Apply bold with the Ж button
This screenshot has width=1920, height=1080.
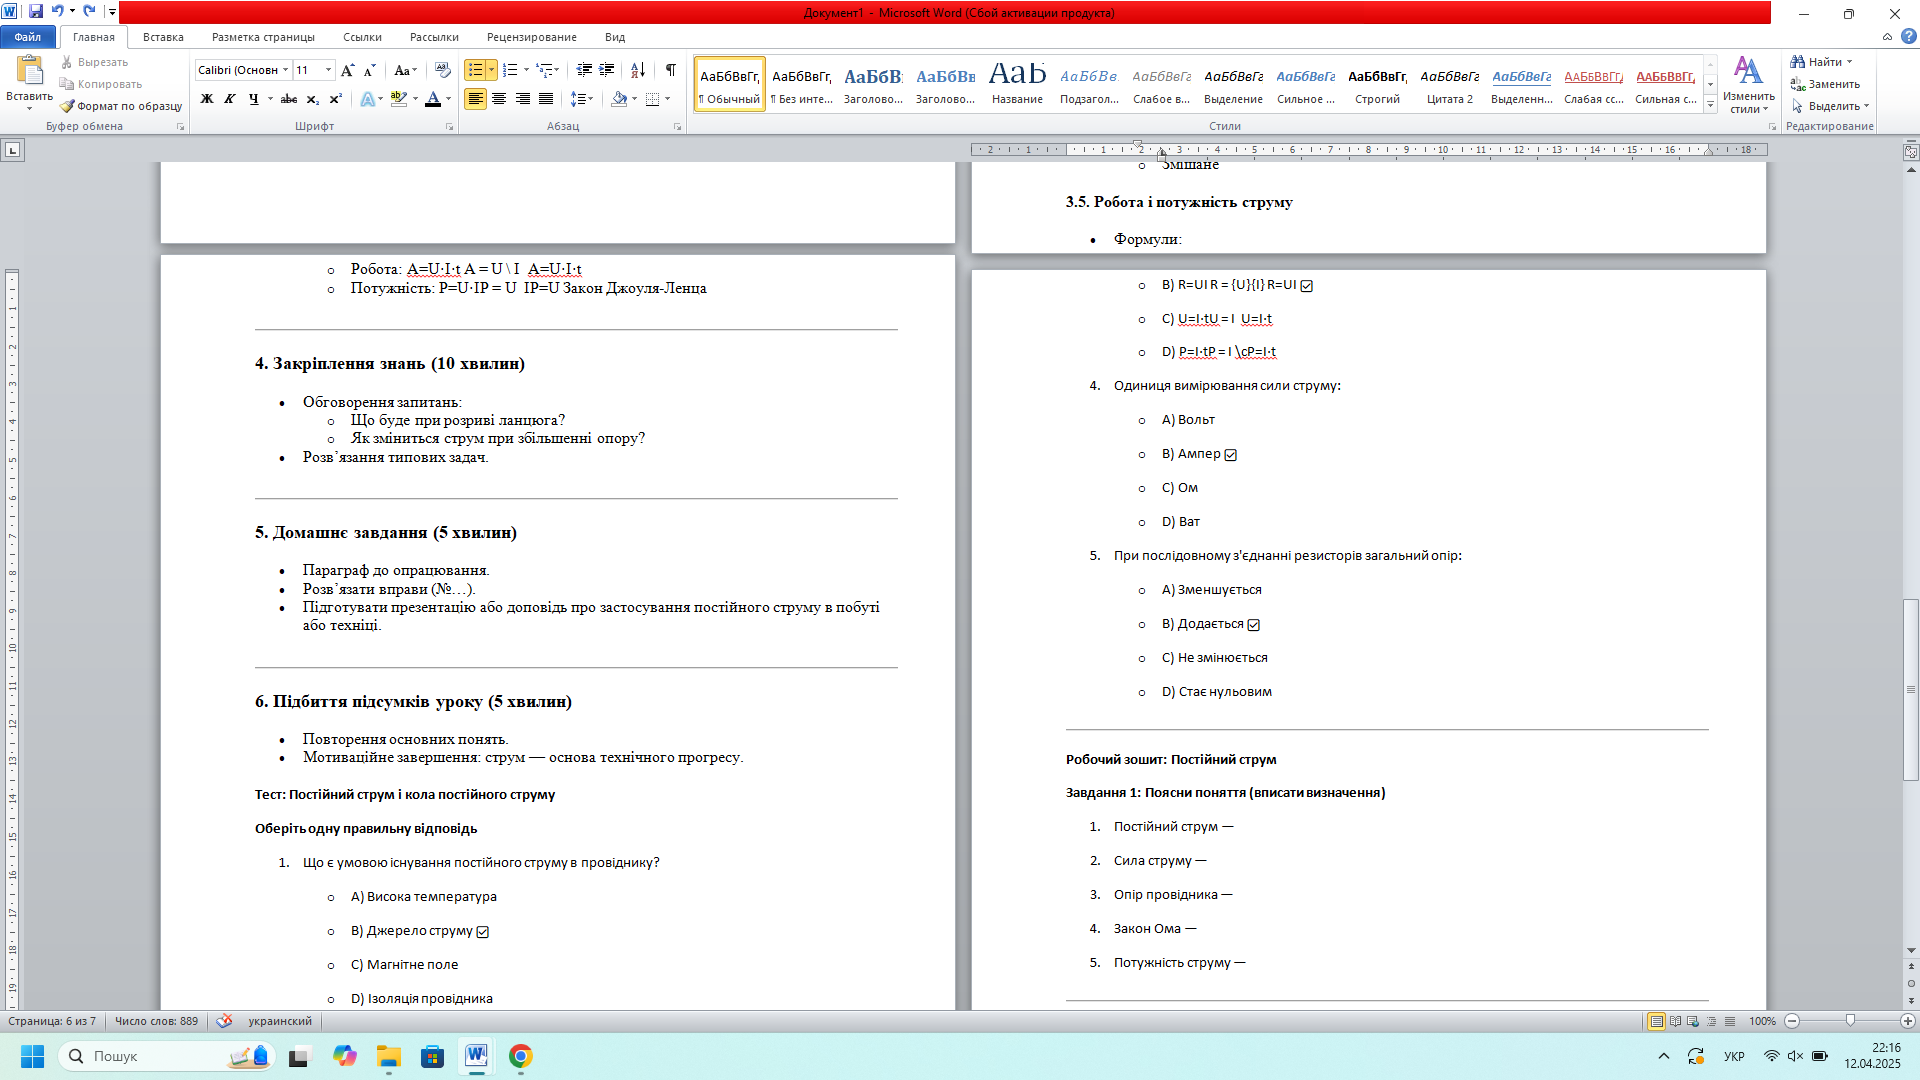point(207,99)
